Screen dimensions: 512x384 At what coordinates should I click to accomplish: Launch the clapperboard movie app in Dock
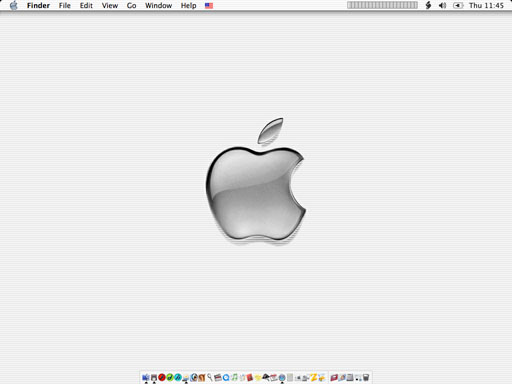[218, 378]
